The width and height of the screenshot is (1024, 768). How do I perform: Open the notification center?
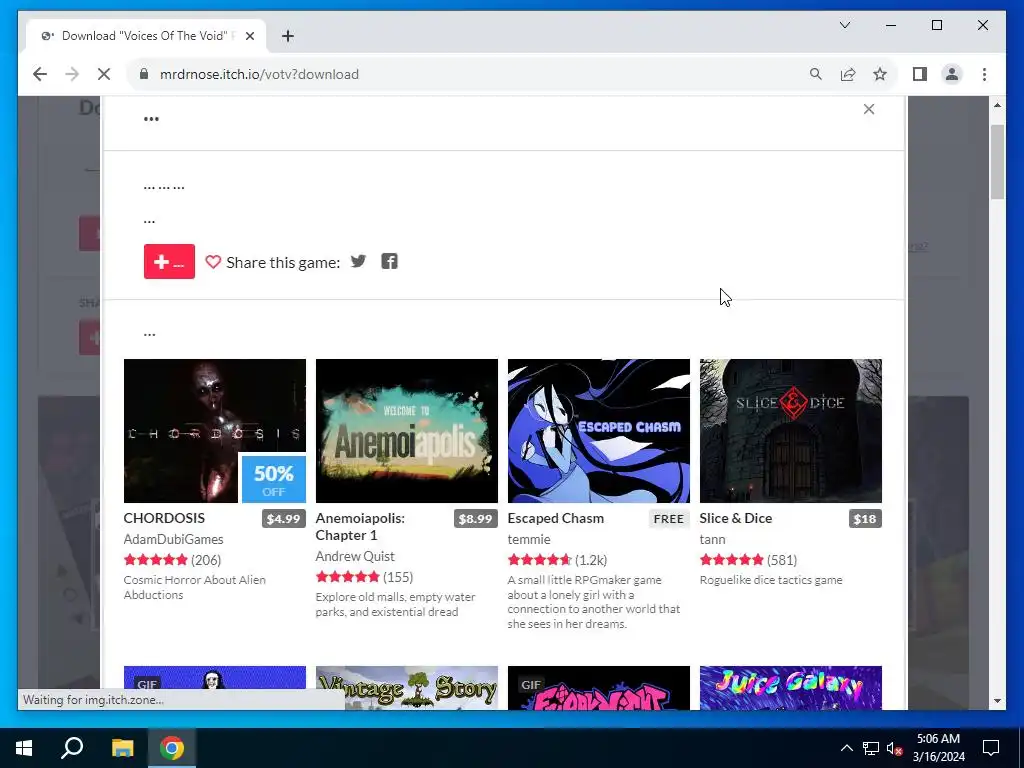pos(991,748)
